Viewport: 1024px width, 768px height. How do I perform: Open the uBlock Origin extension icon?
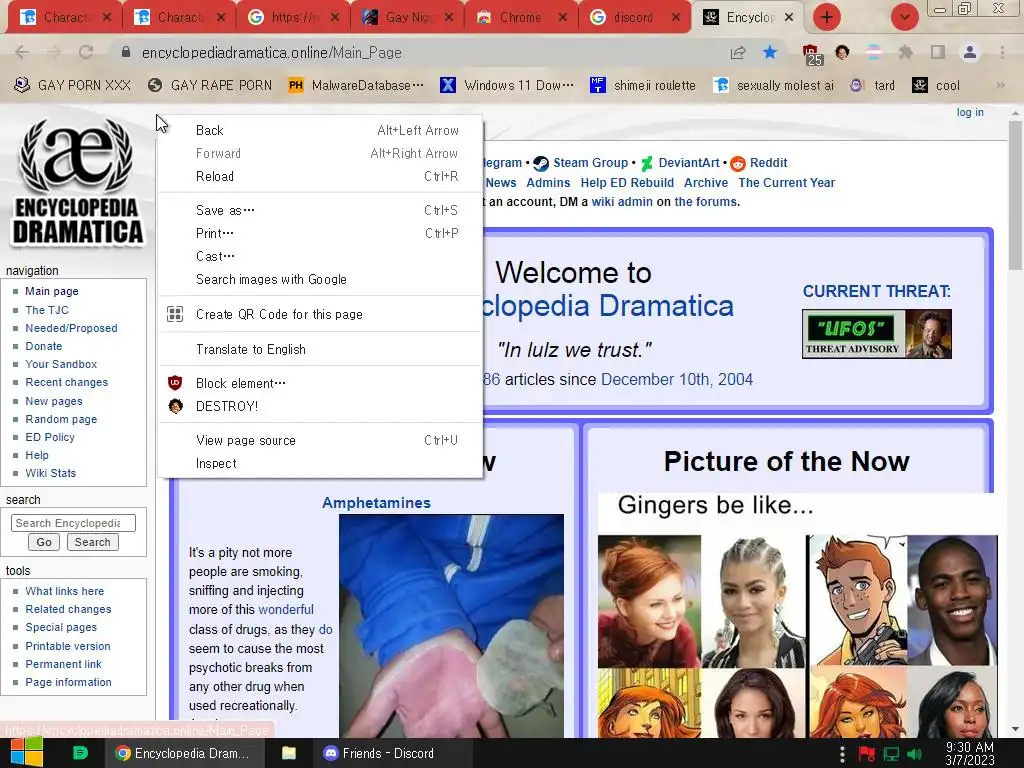pyautogui.click(x=811, y=54)
